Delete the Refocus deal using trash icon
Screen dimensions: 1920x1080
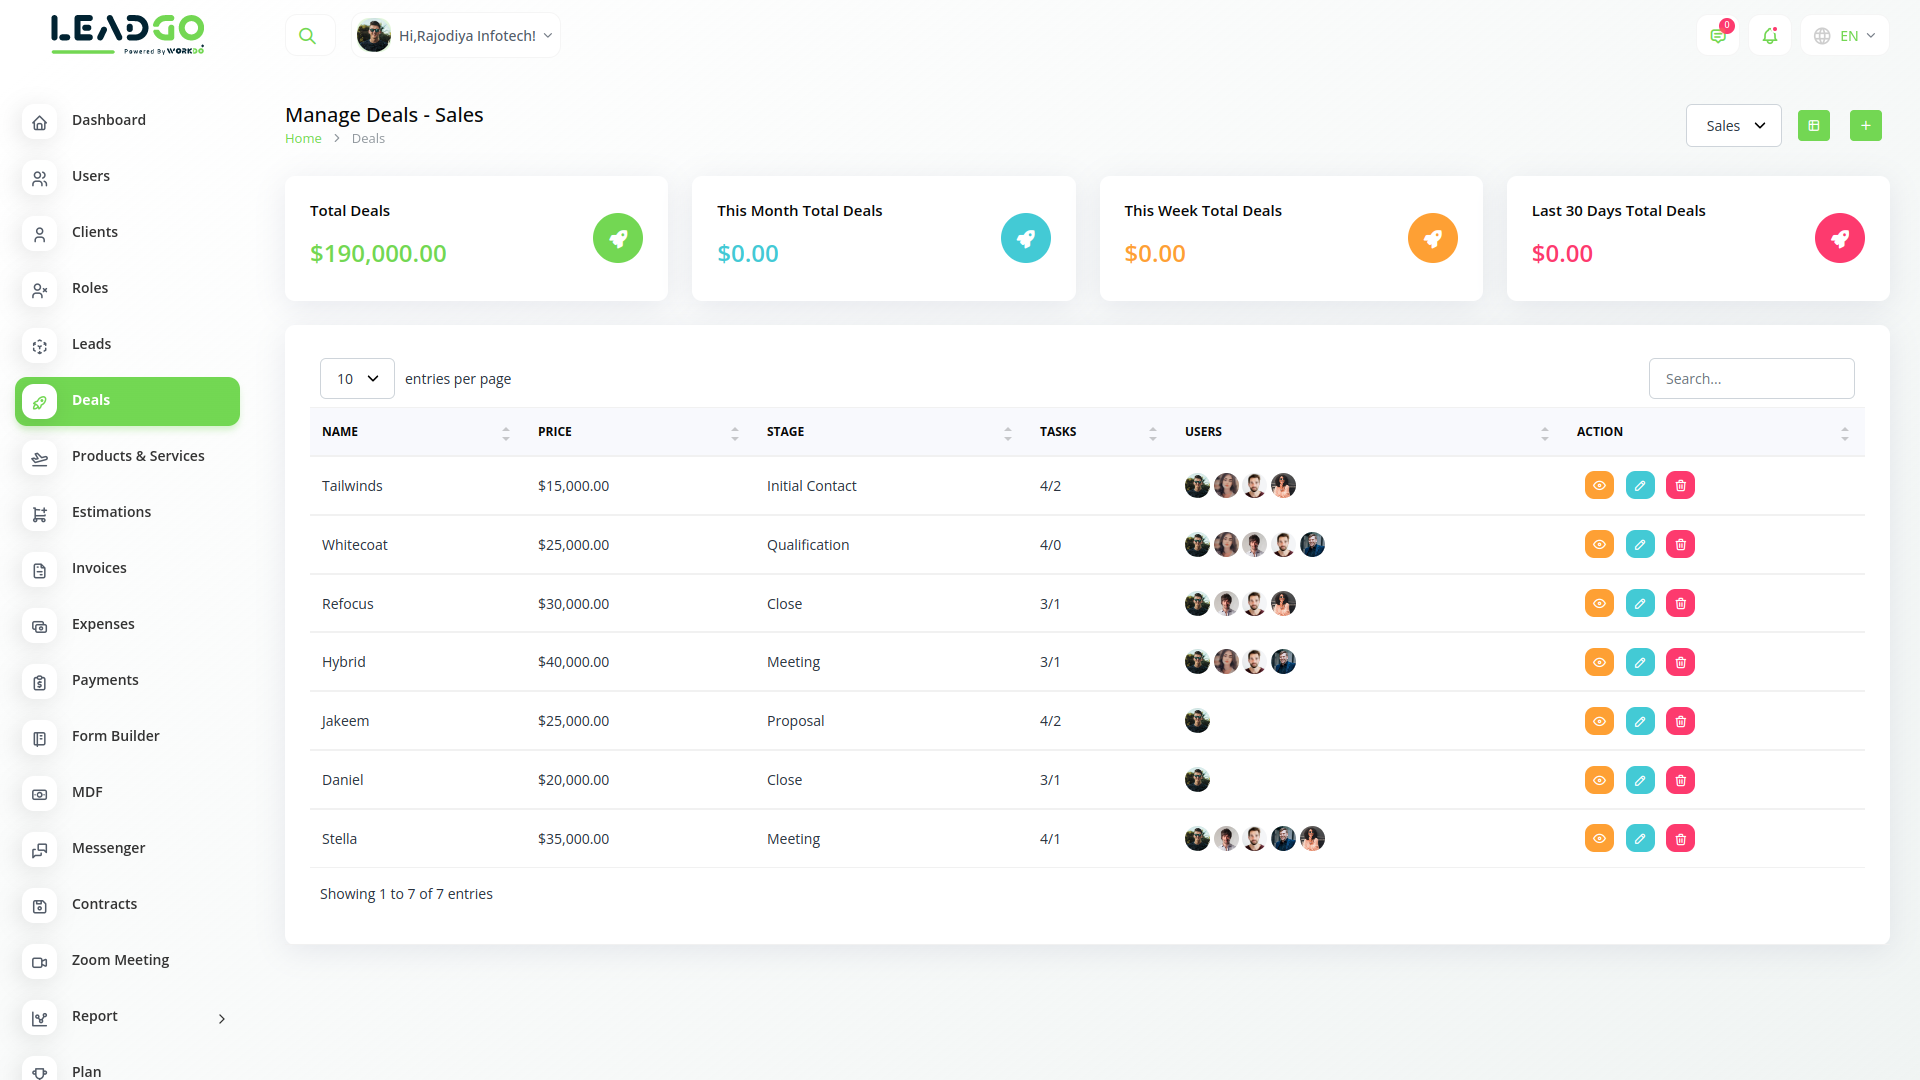(x=1680, y=604)
